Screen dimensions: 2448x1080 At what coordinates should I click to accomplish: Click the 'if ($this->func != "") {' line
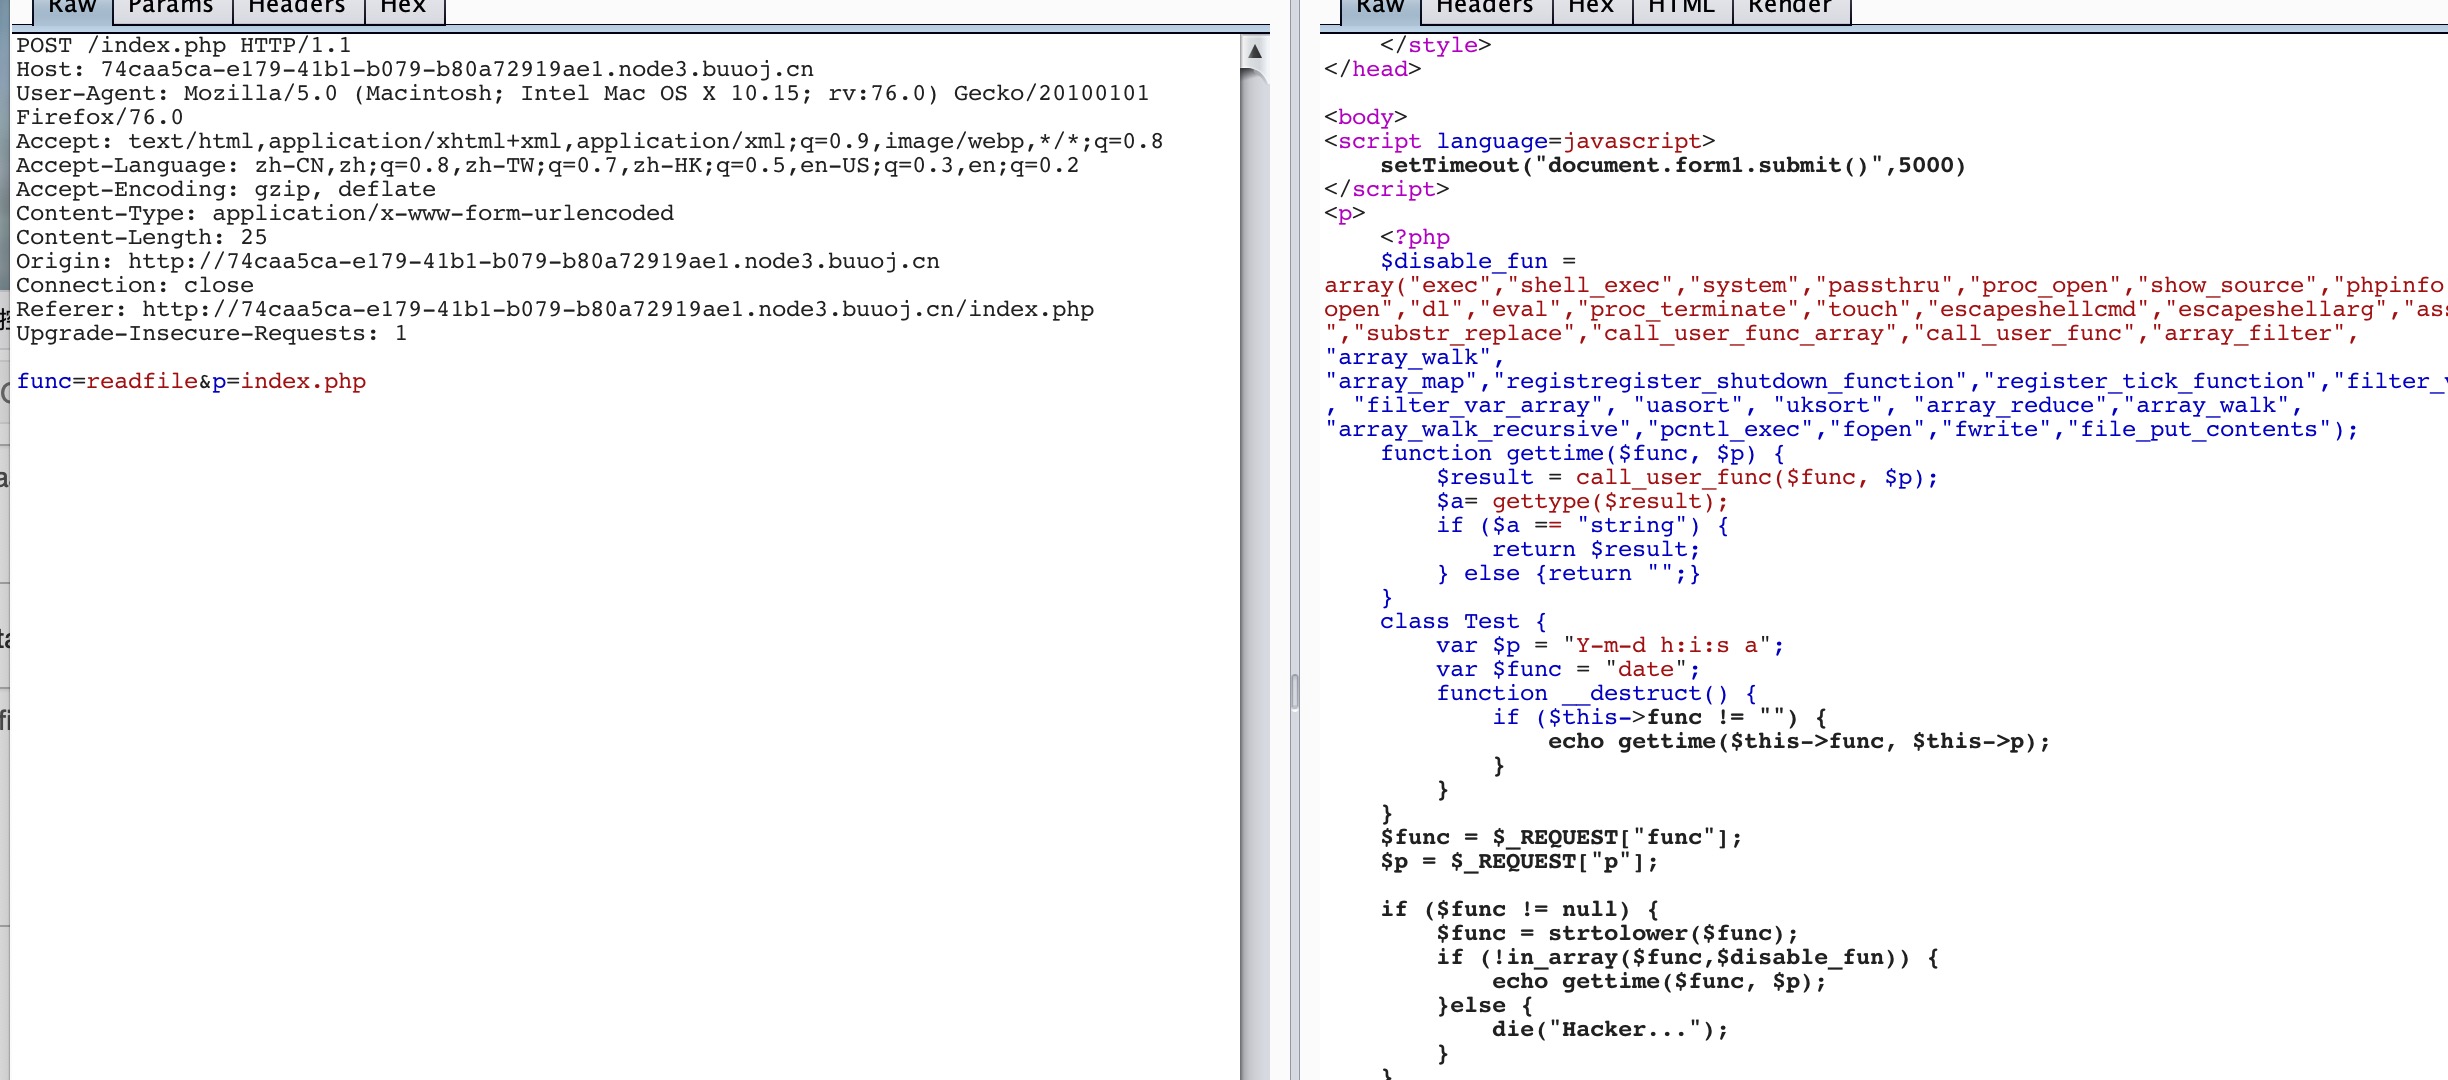[x=1660, y=718]
